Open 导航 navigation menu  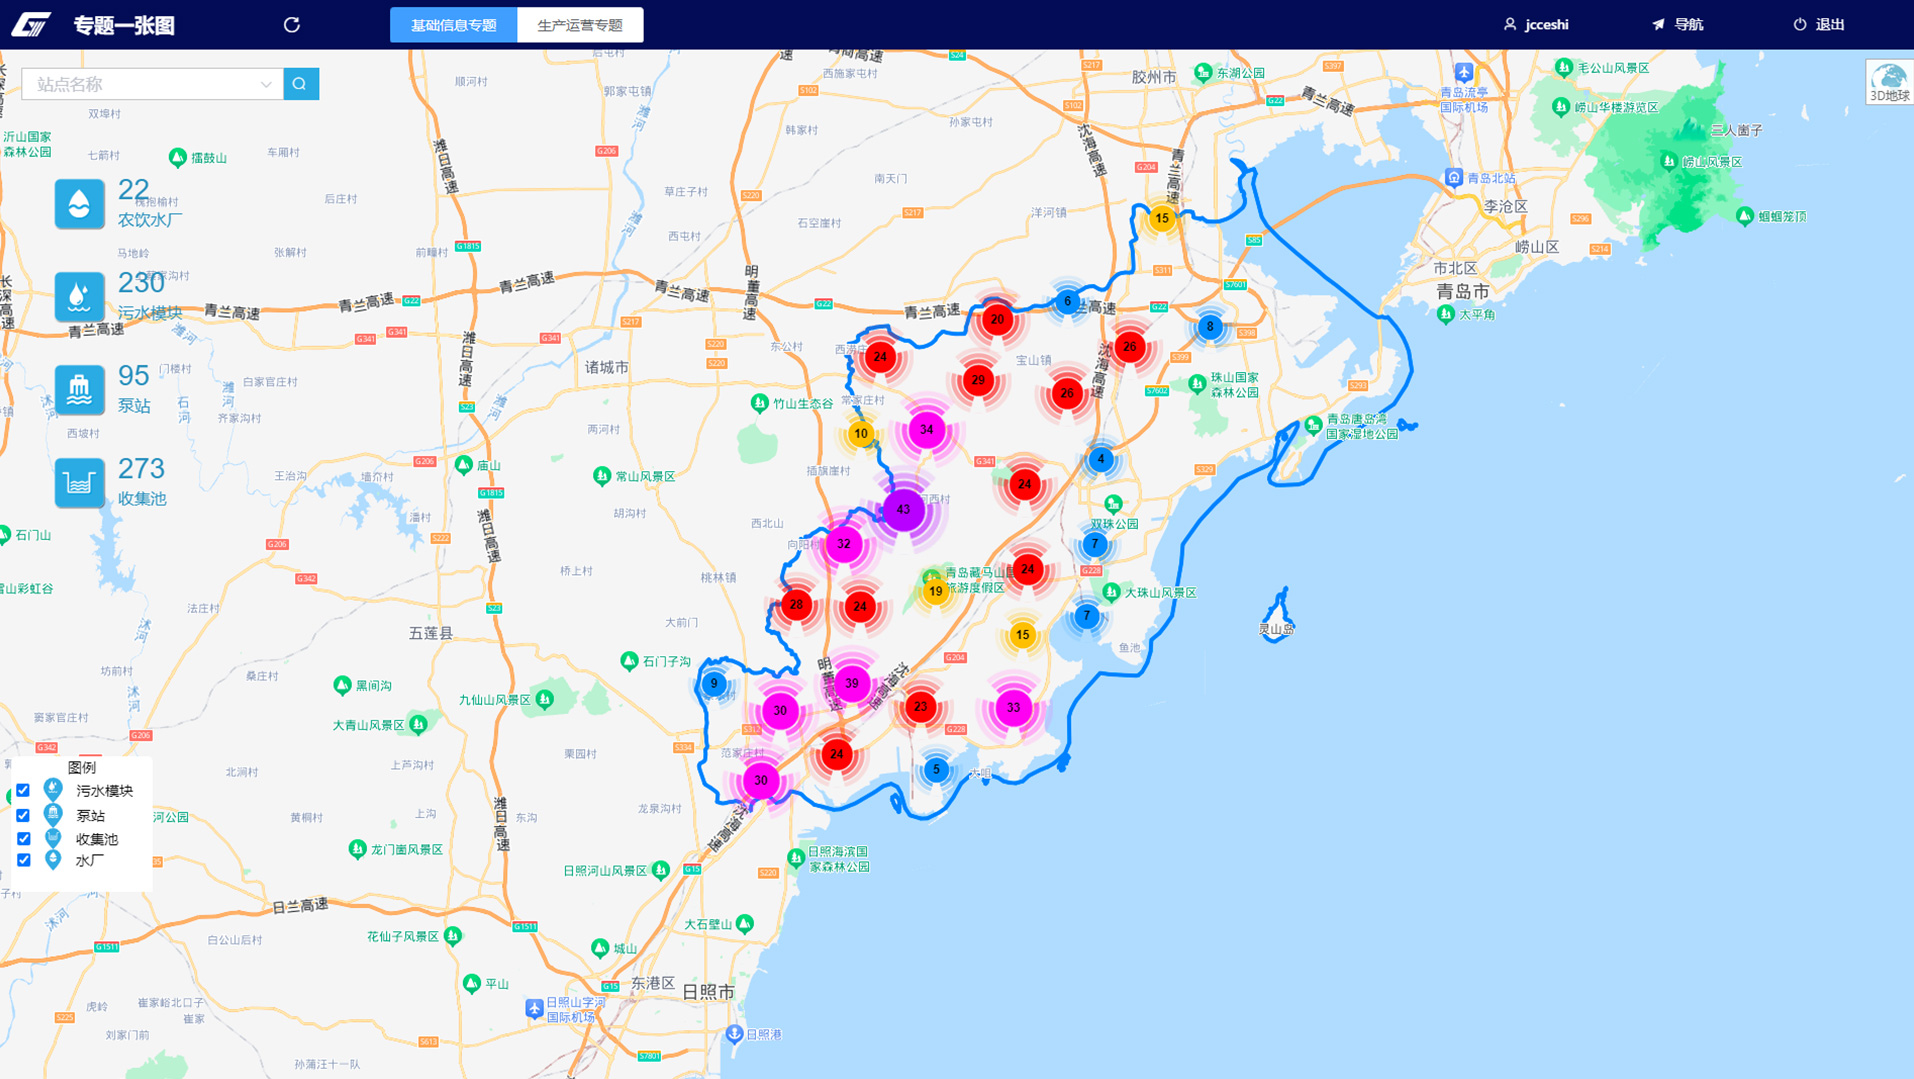1677,25
